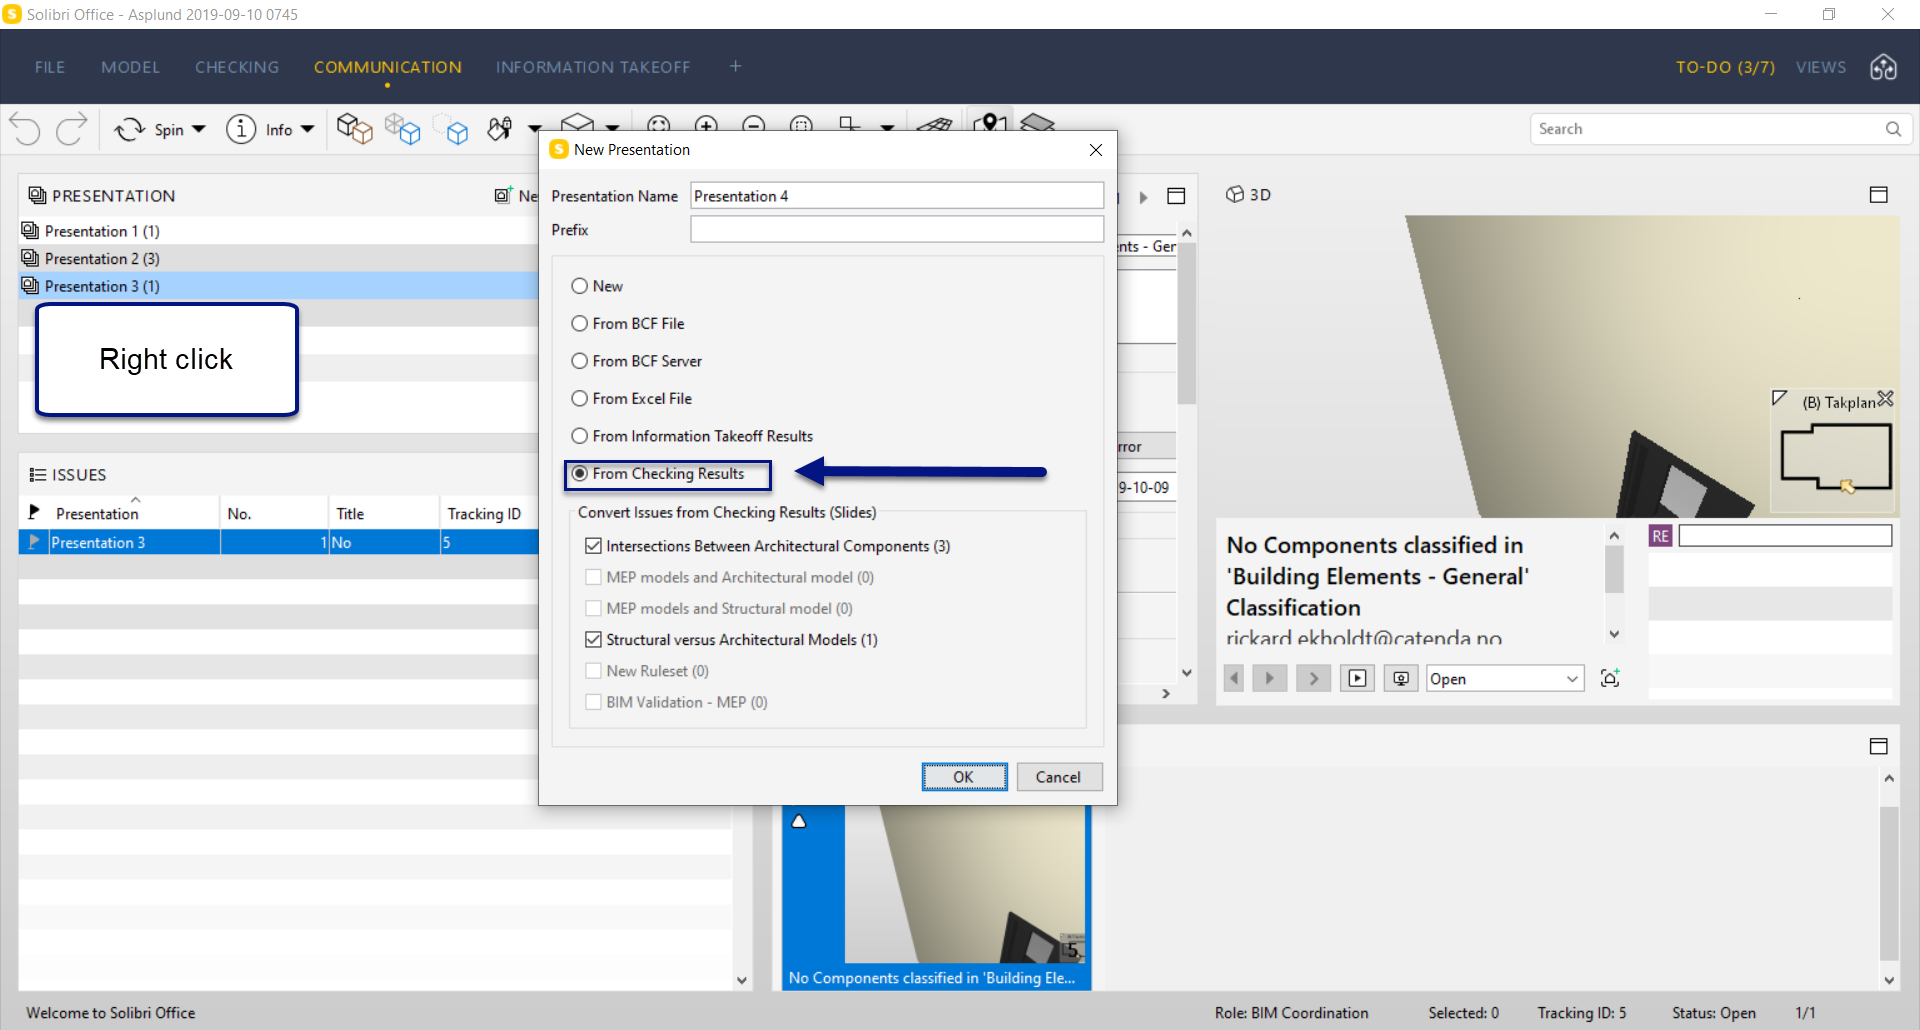The width and height of the screenshot is (1920, 1030).
Task: Open the MODEL tab
Action: click(x=130, y=67)
